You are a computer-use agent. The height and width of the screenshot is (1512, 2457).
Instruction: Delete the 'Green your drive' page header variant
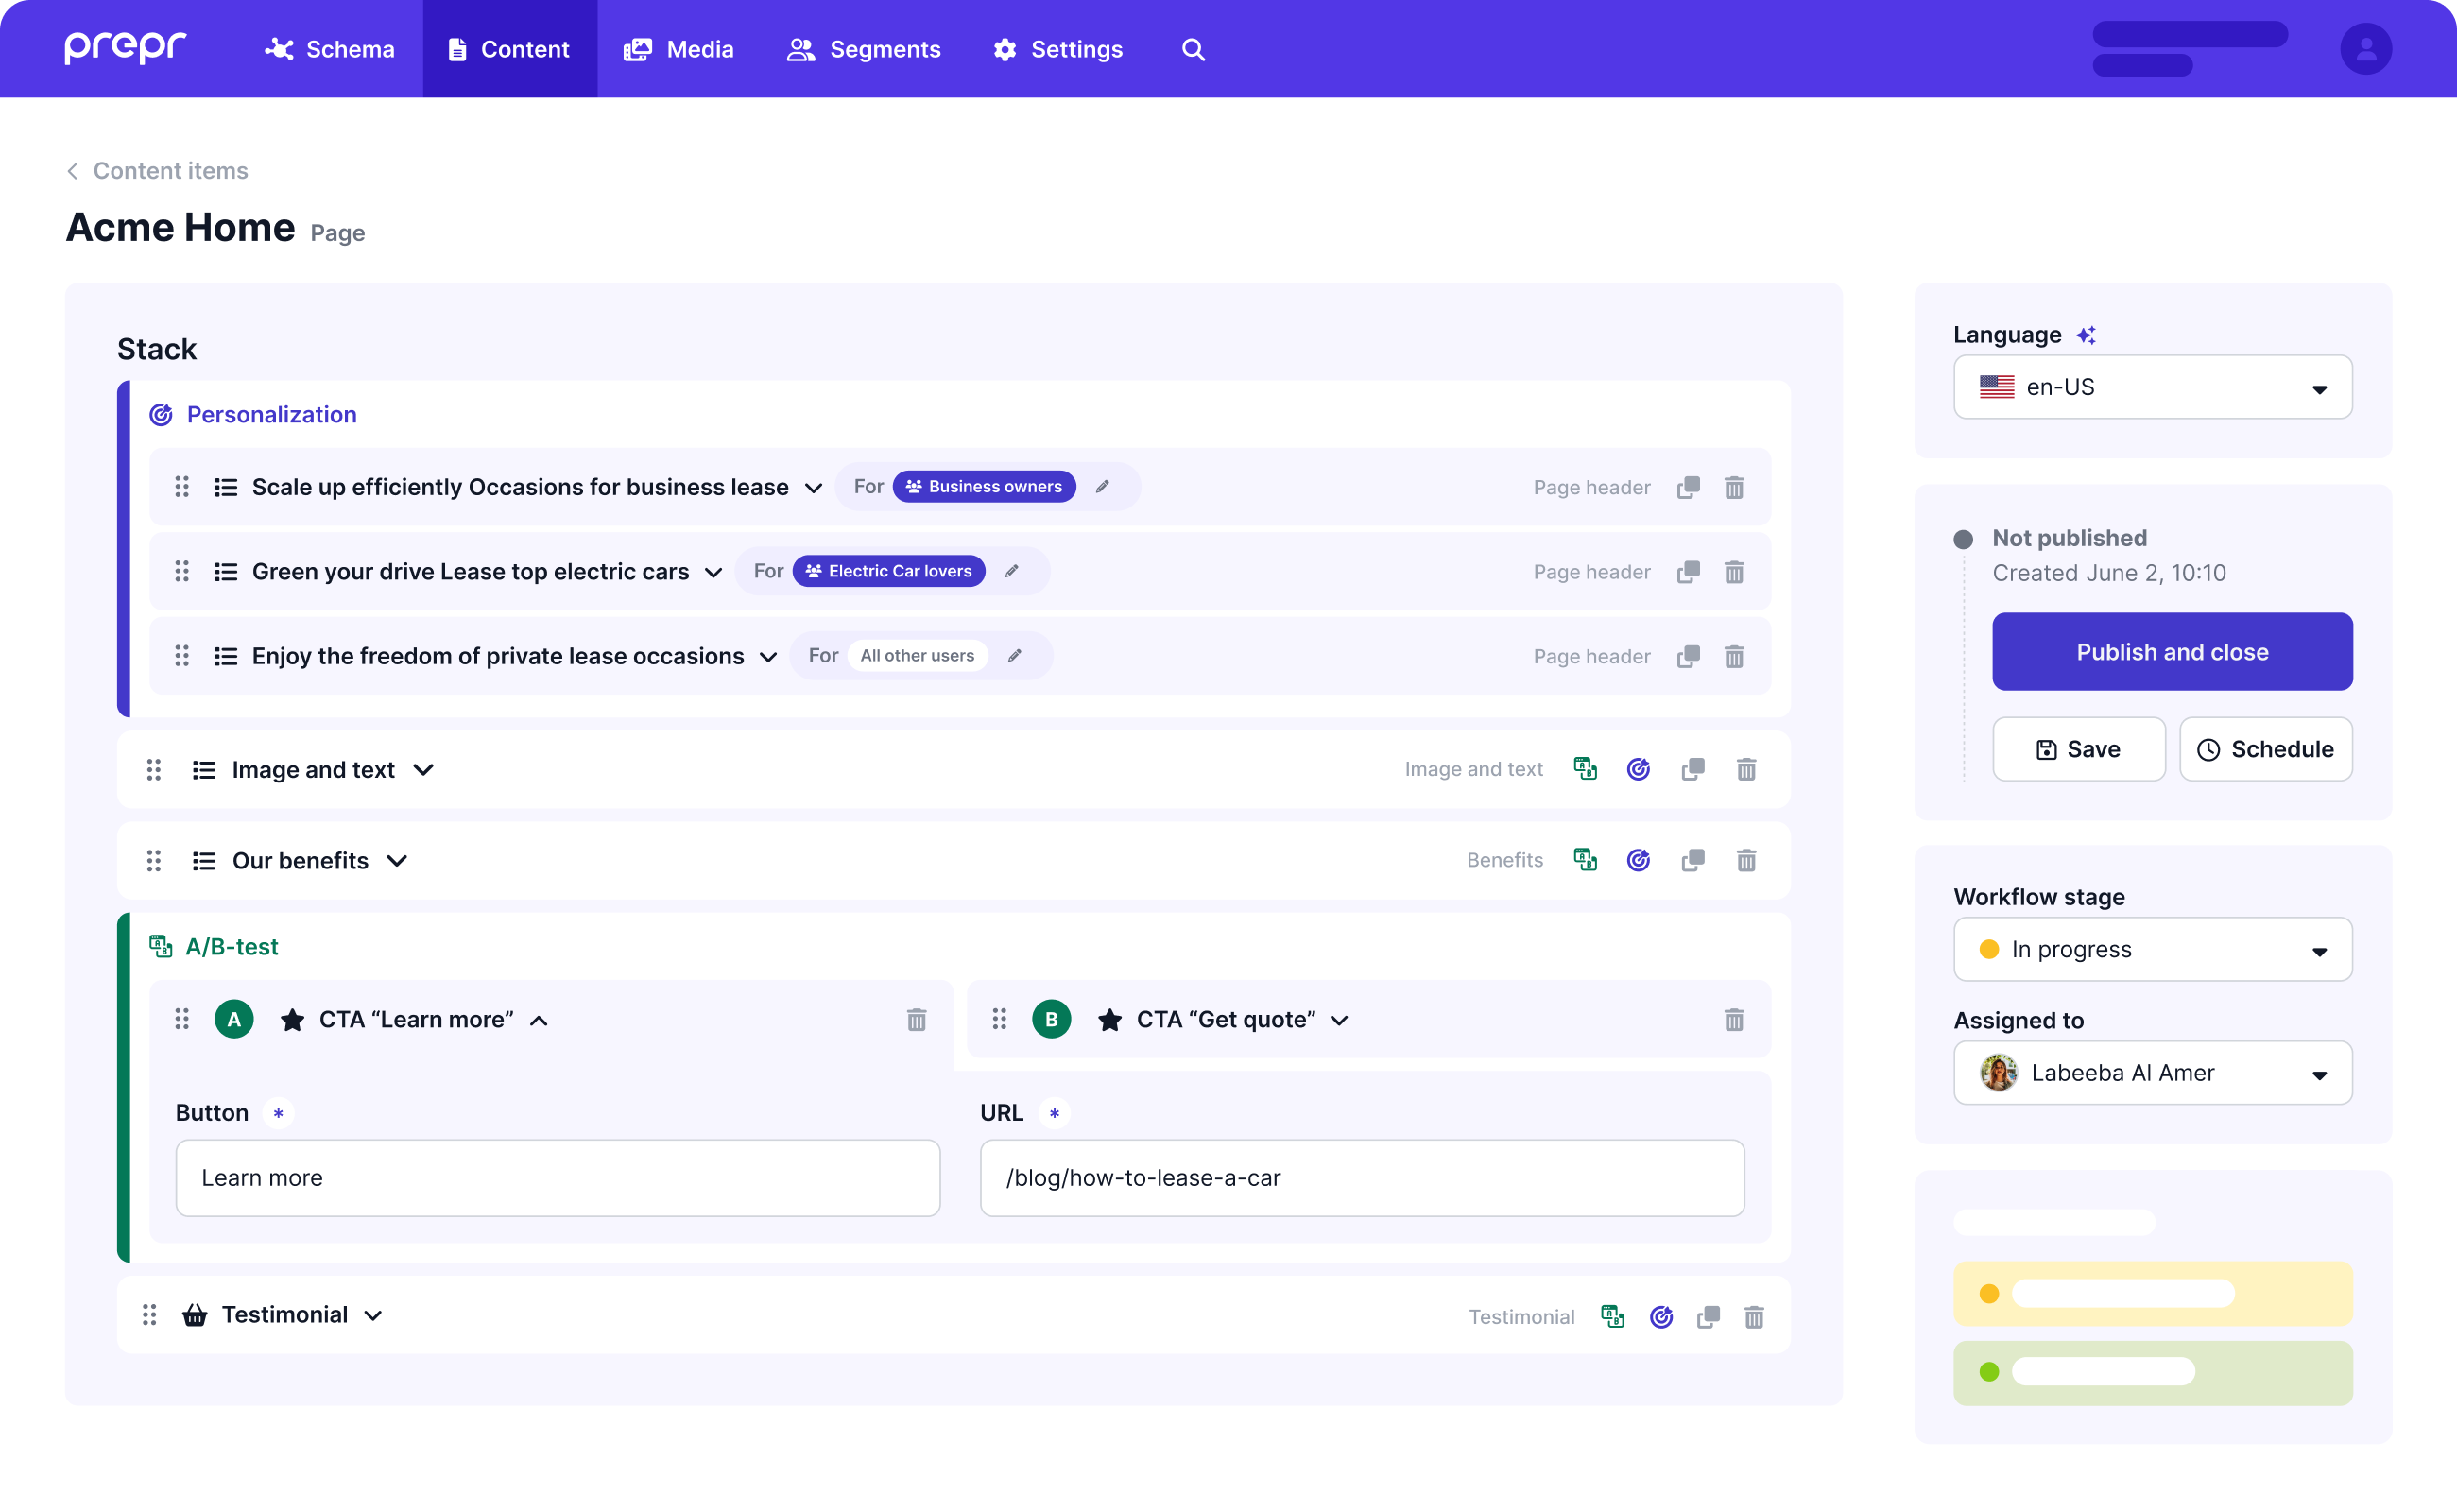[1735, 571]
